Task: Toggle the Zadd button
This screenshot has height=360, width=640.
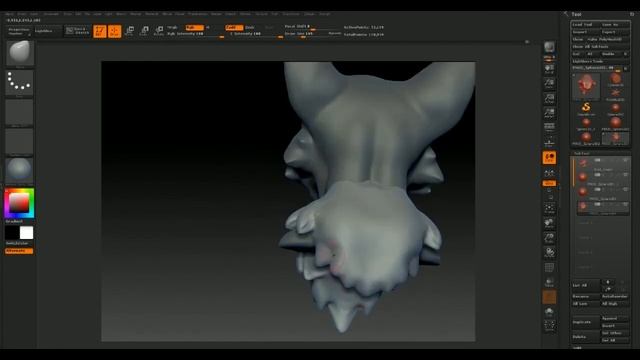Action: click(x=234, y=27)
